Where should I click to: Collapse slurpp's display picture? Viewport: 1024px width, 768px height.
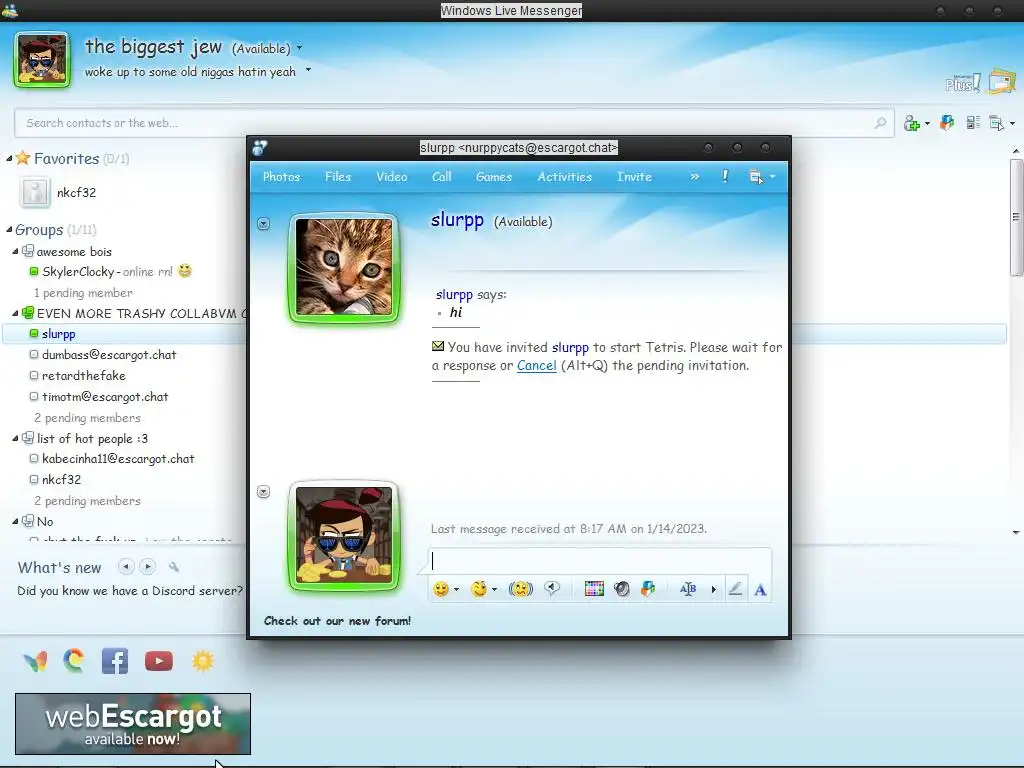(x=263, y=224)
